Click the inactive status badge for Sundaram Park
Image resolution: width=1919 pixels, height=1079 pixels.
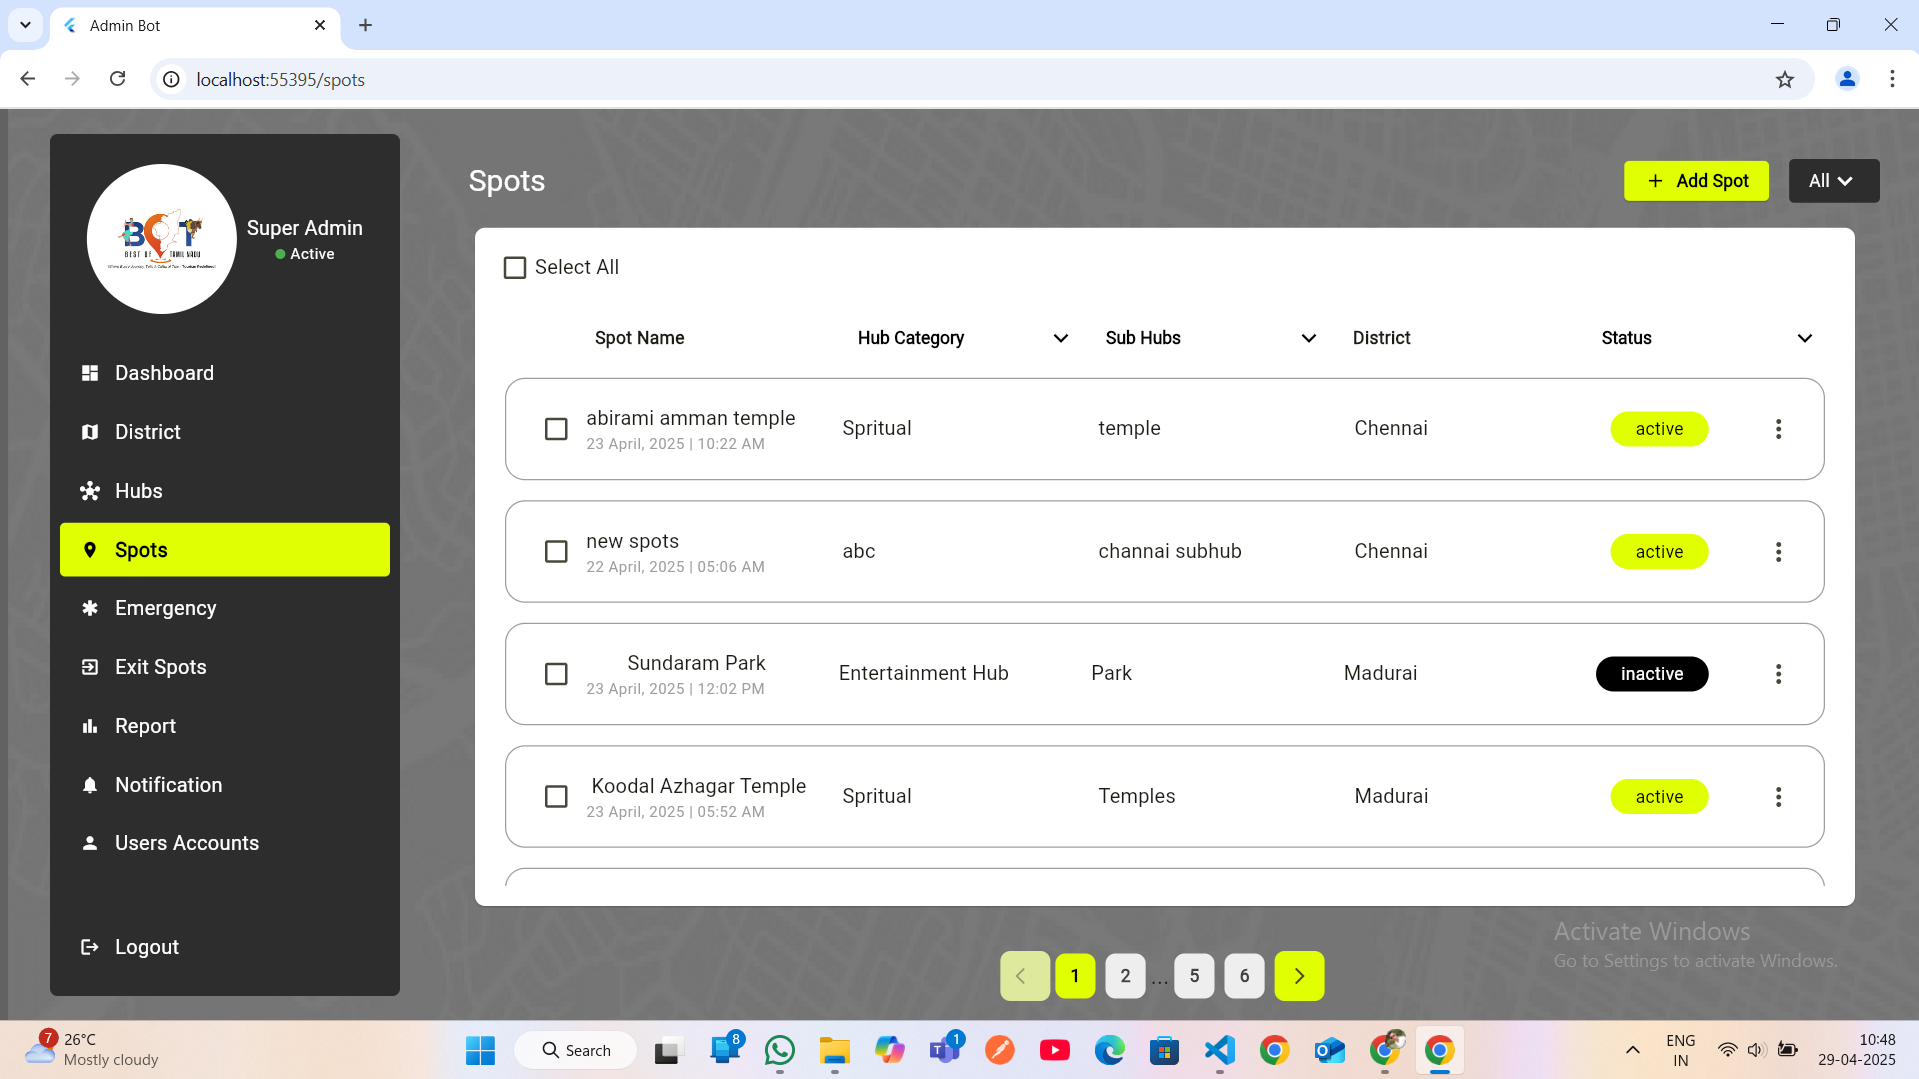(1651, 674)
